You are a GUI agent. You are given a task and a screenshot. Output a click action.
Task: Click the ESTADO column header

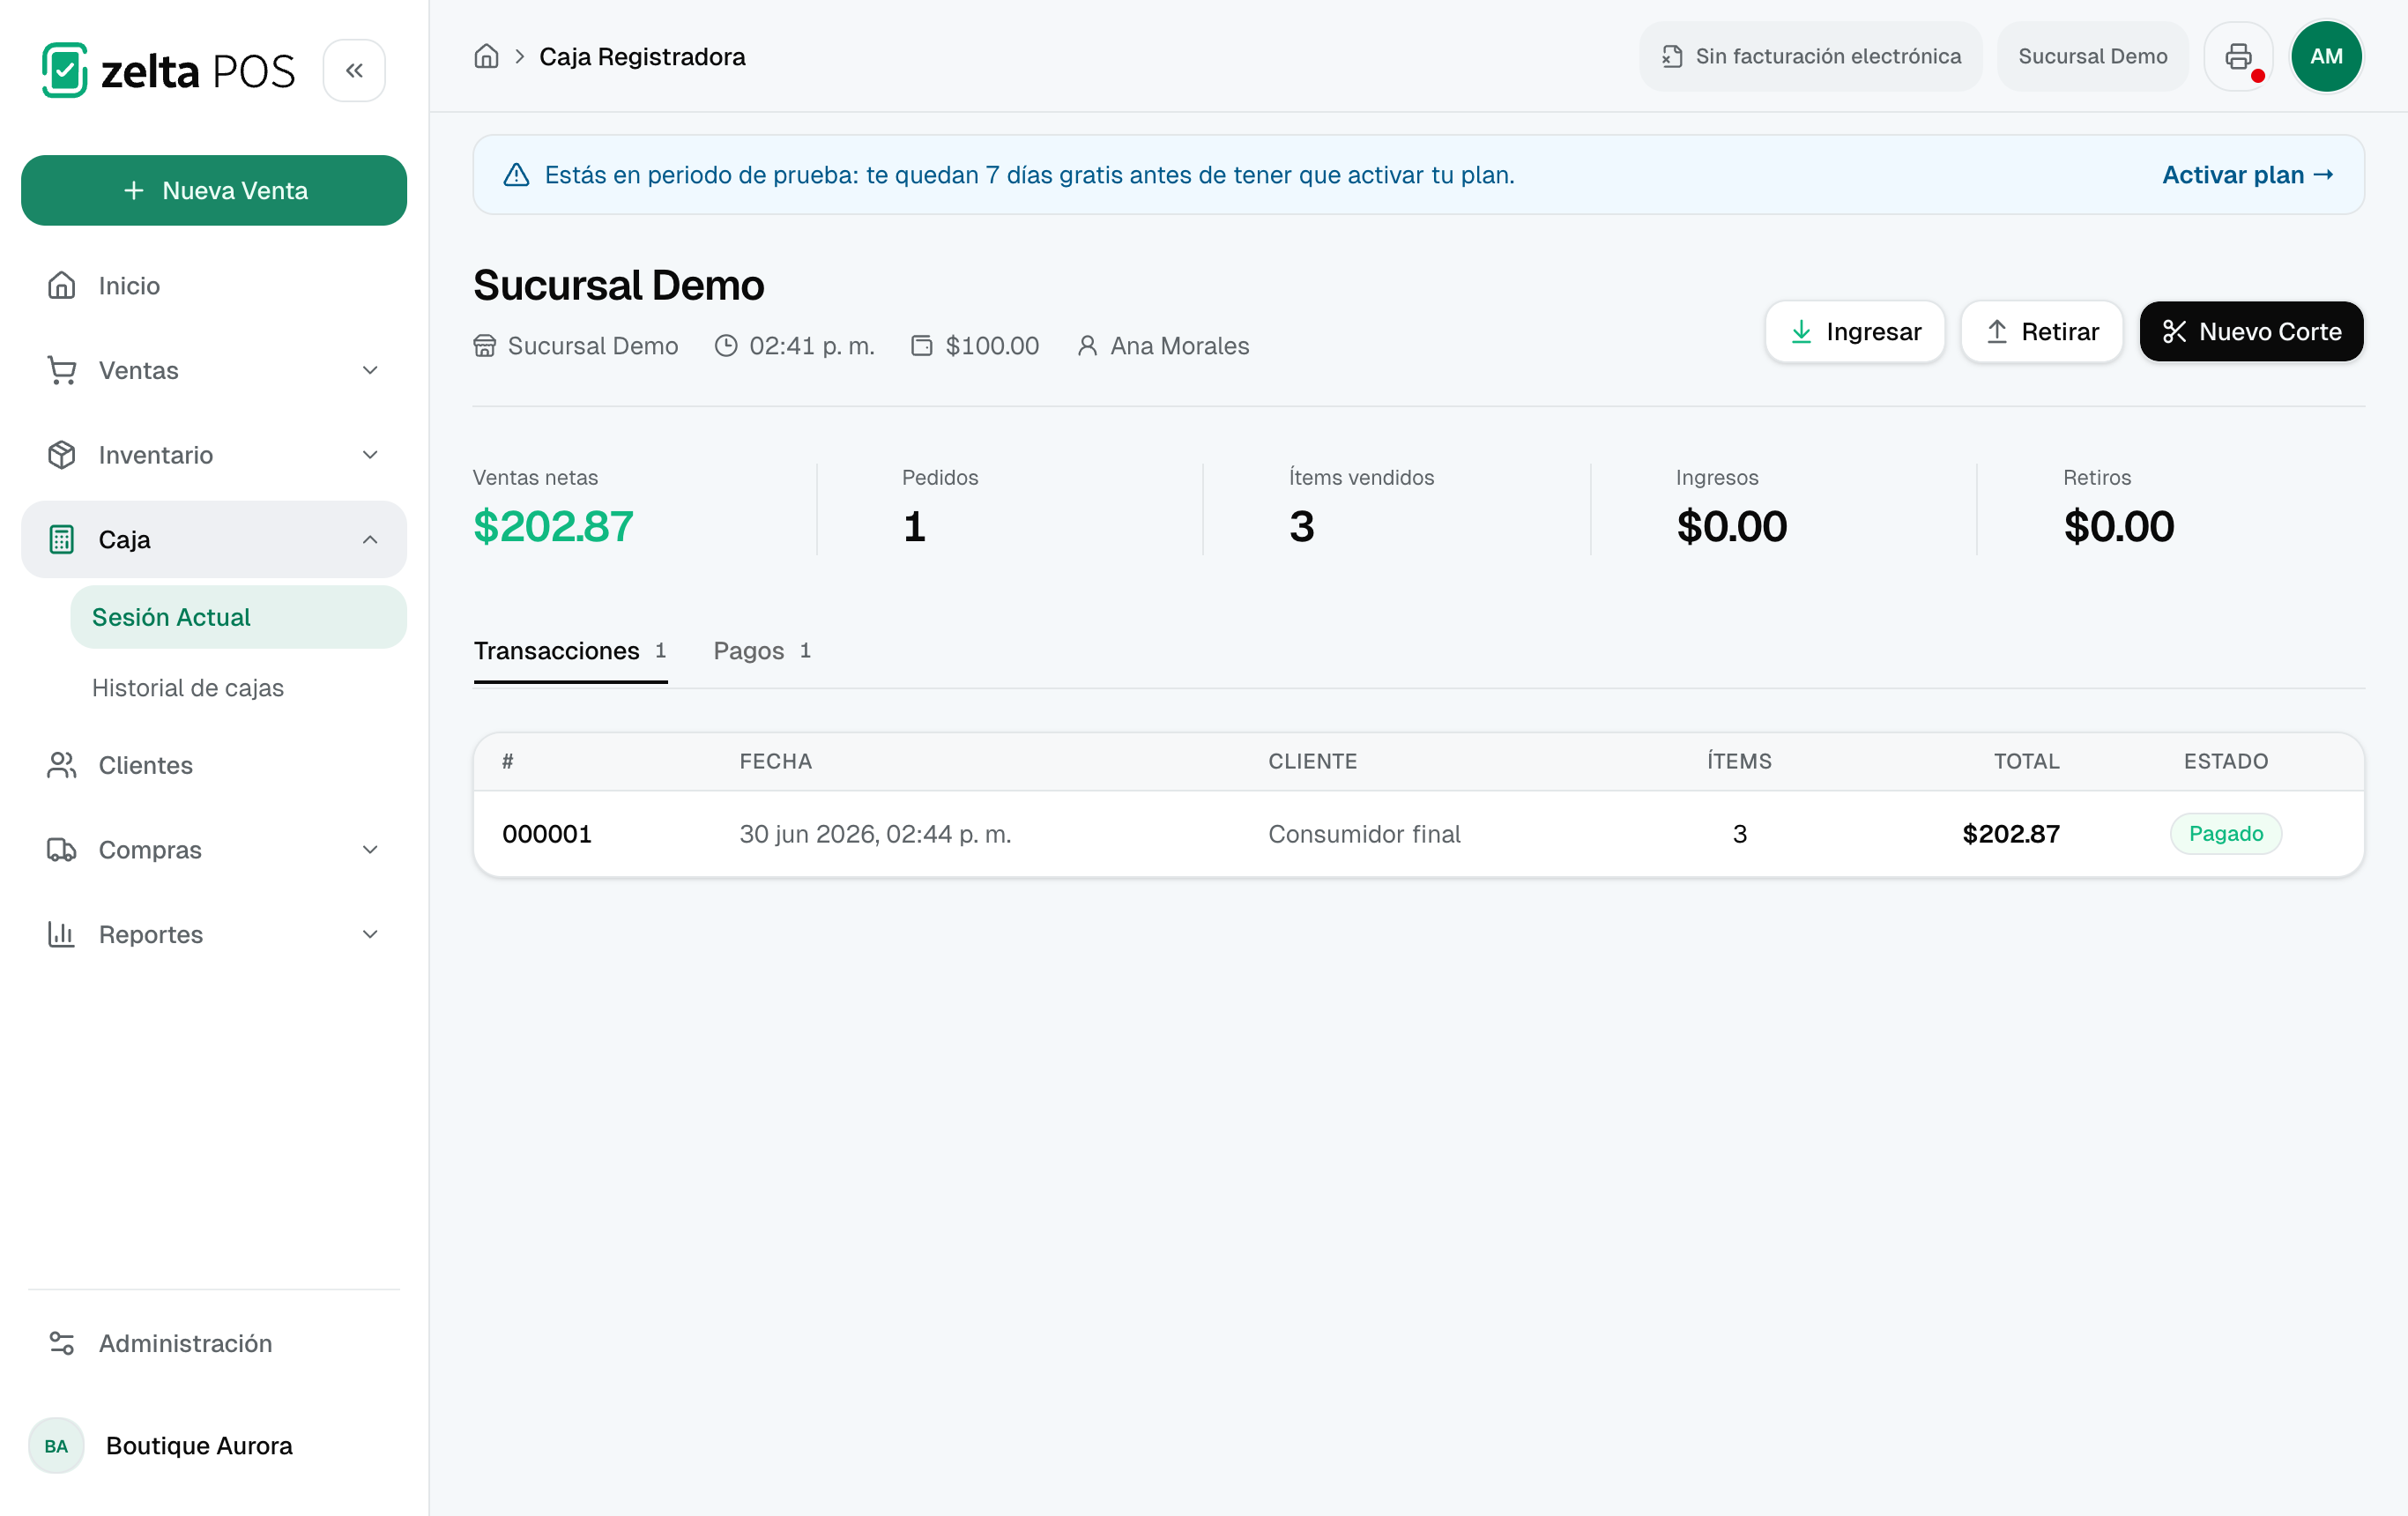click(x=2226, y=761)
